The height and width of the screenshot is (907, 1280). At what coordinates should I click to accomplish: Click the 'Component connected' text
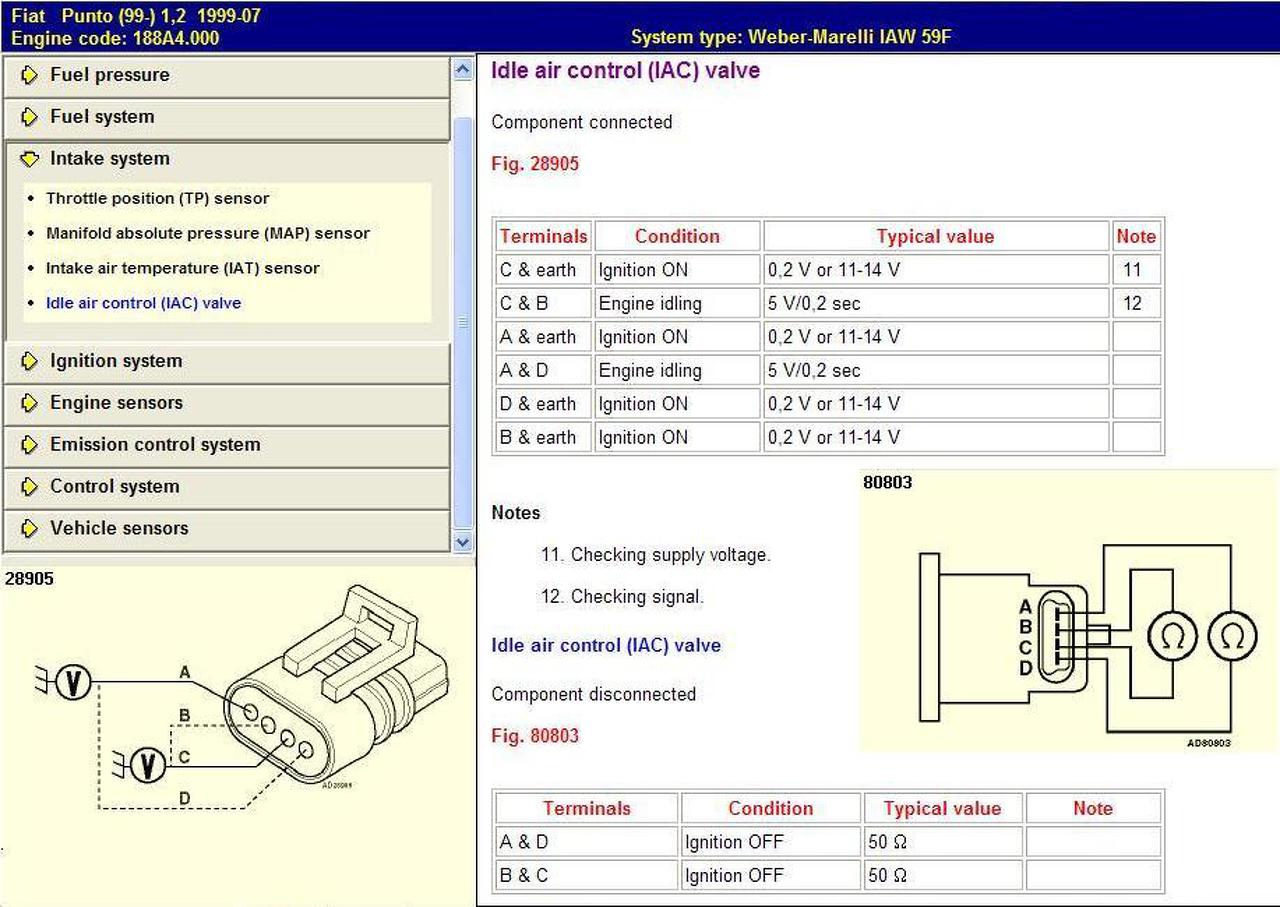[582, 122]
